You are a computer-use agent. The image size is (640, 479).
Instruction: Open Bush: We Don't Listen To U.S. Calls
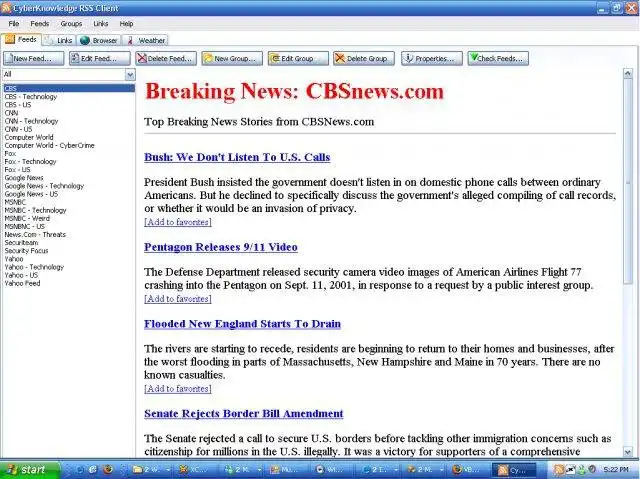(237, 157)
